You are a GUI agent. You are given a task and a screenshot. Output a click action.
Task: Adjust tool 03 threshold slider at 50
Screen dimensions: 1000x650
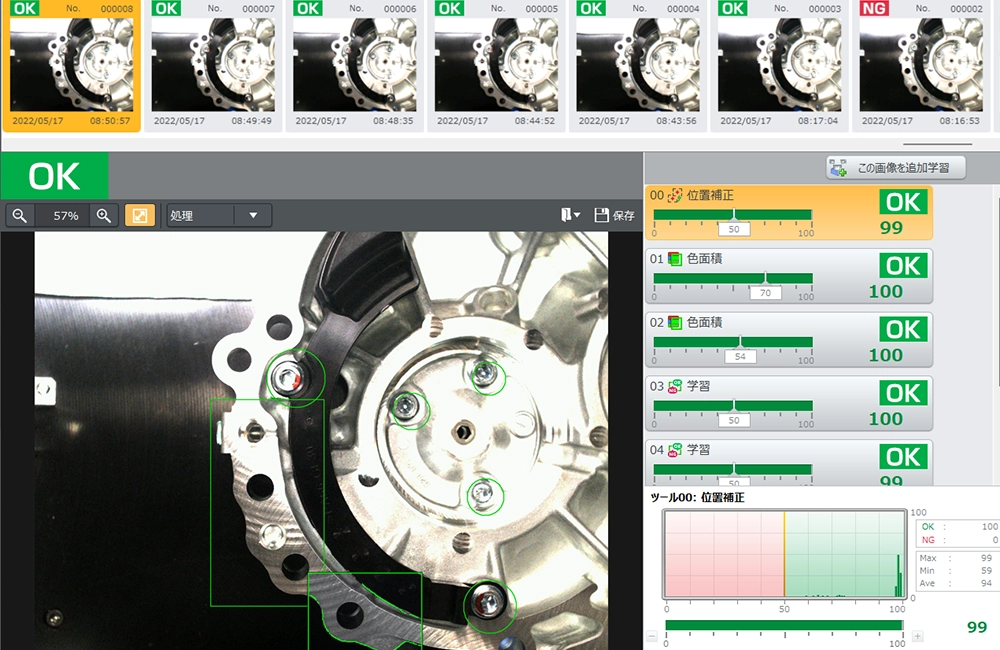(734, 420)
